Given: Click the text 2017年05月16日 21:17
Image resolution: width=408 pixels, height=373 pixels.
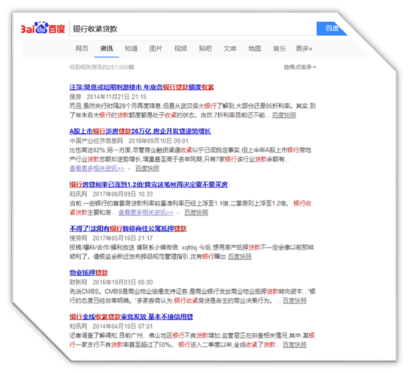Looking at the screenshot, I should click(x=123, y=238).
